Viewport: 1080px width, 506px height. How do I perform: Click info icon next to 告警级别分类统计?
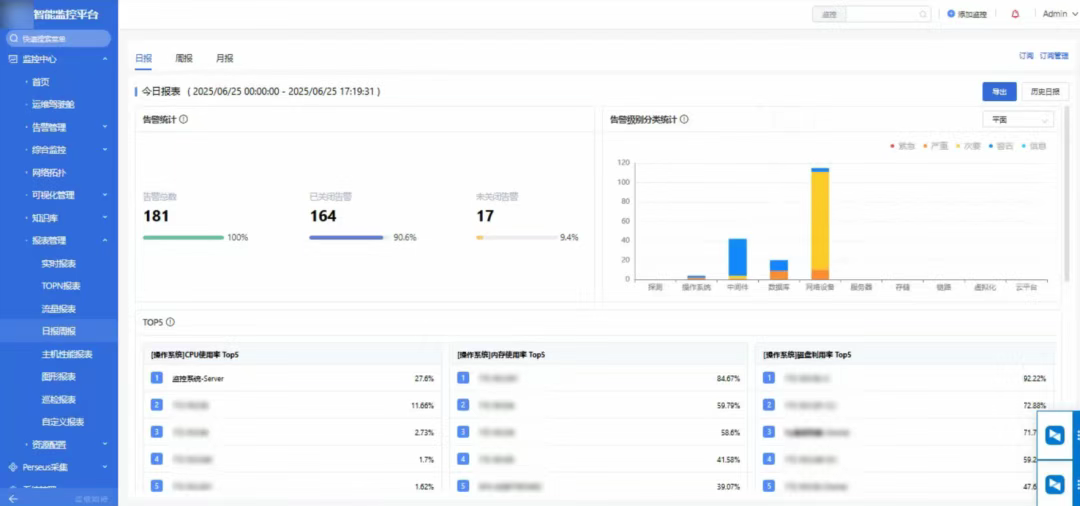click(684, 119)
